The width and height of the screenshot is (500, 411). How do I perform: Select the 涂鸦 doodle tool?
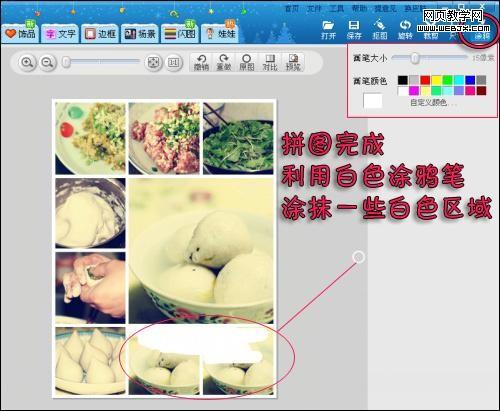(x=482, y=32)
